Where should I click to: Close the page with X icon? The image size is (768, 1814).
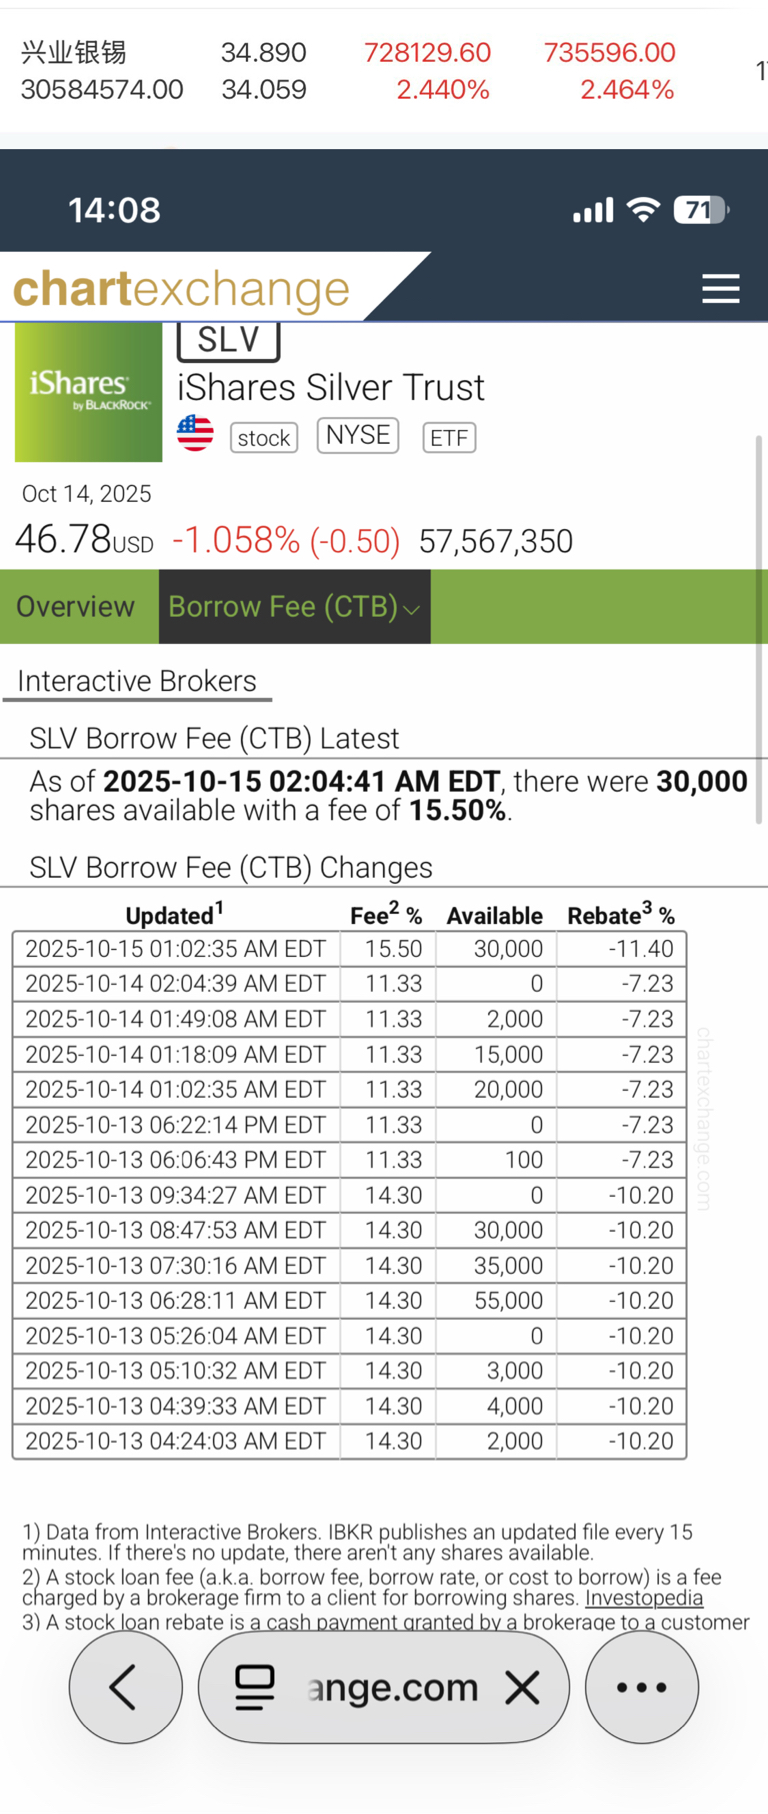coord(522,1687)
